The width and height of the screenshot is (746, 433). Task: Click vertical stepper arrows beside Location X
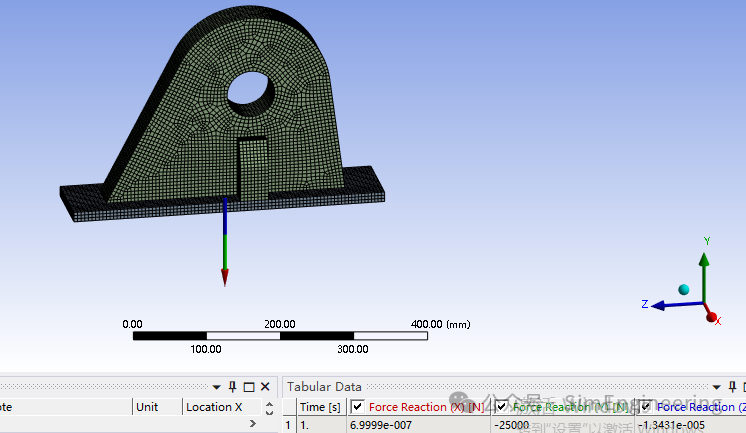click(x=269, y=408)
